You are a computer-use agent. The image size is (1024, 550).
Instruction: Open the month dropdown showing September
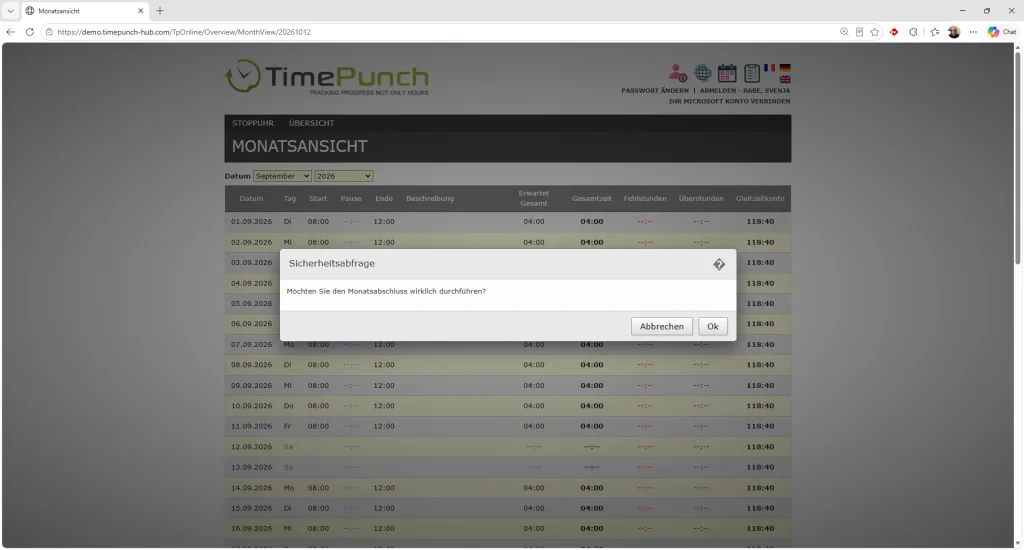coord(282,176)
